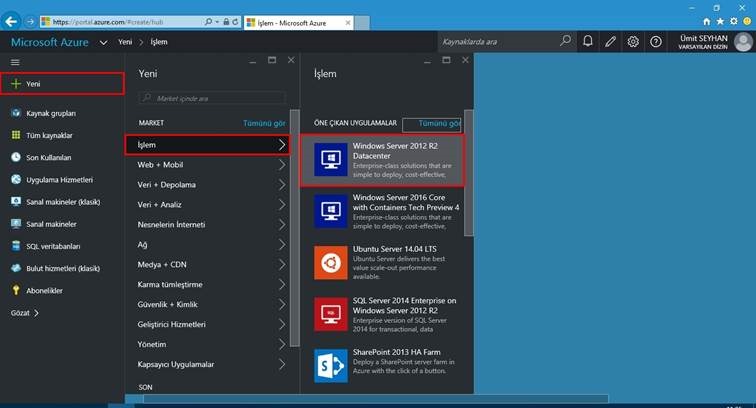Screen dimensions: 756x408
Task: Expand the Web + Mobil chevron
Action: click(282, 165)
